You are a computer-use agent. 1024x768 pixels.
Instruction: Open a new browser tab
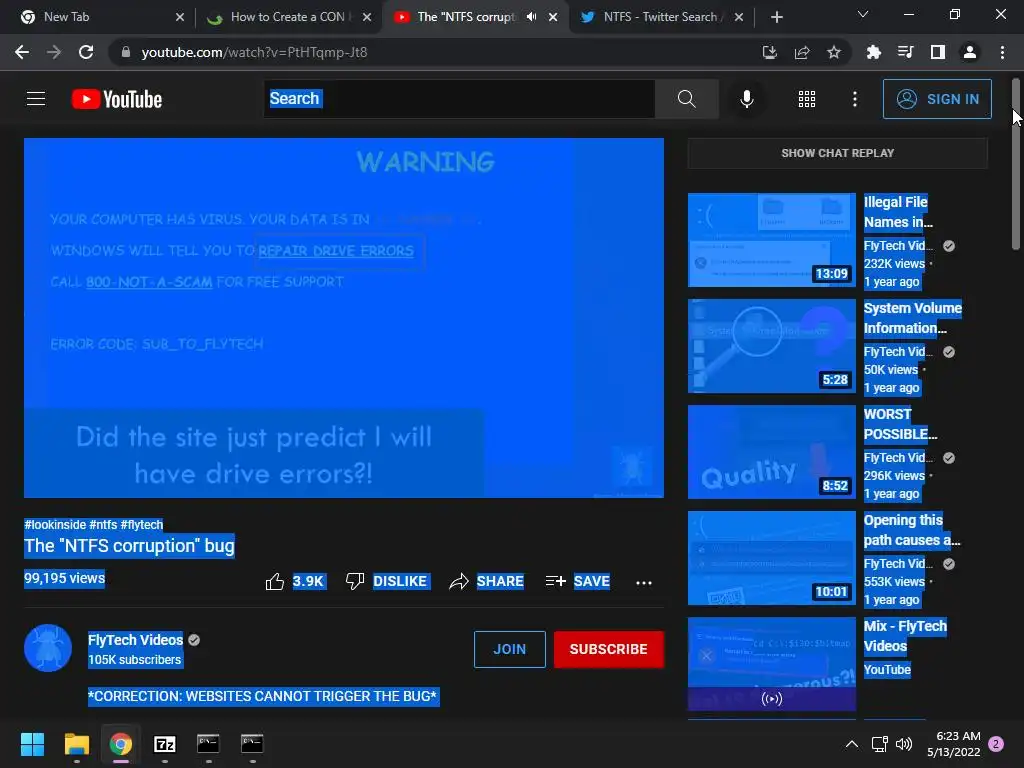[x=776, y=17]
